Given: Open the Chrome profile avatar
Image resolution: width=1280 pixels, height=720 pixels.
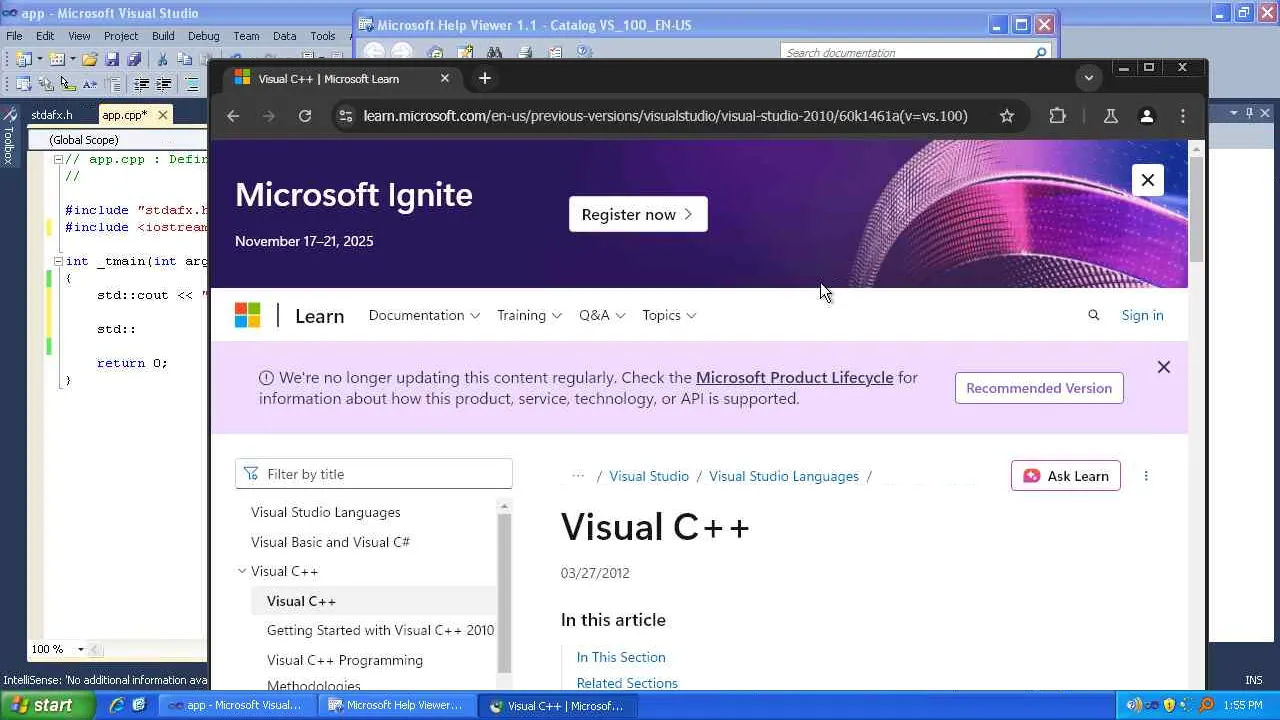Looking at the screenshot, I should click(x=1147, y=116).
